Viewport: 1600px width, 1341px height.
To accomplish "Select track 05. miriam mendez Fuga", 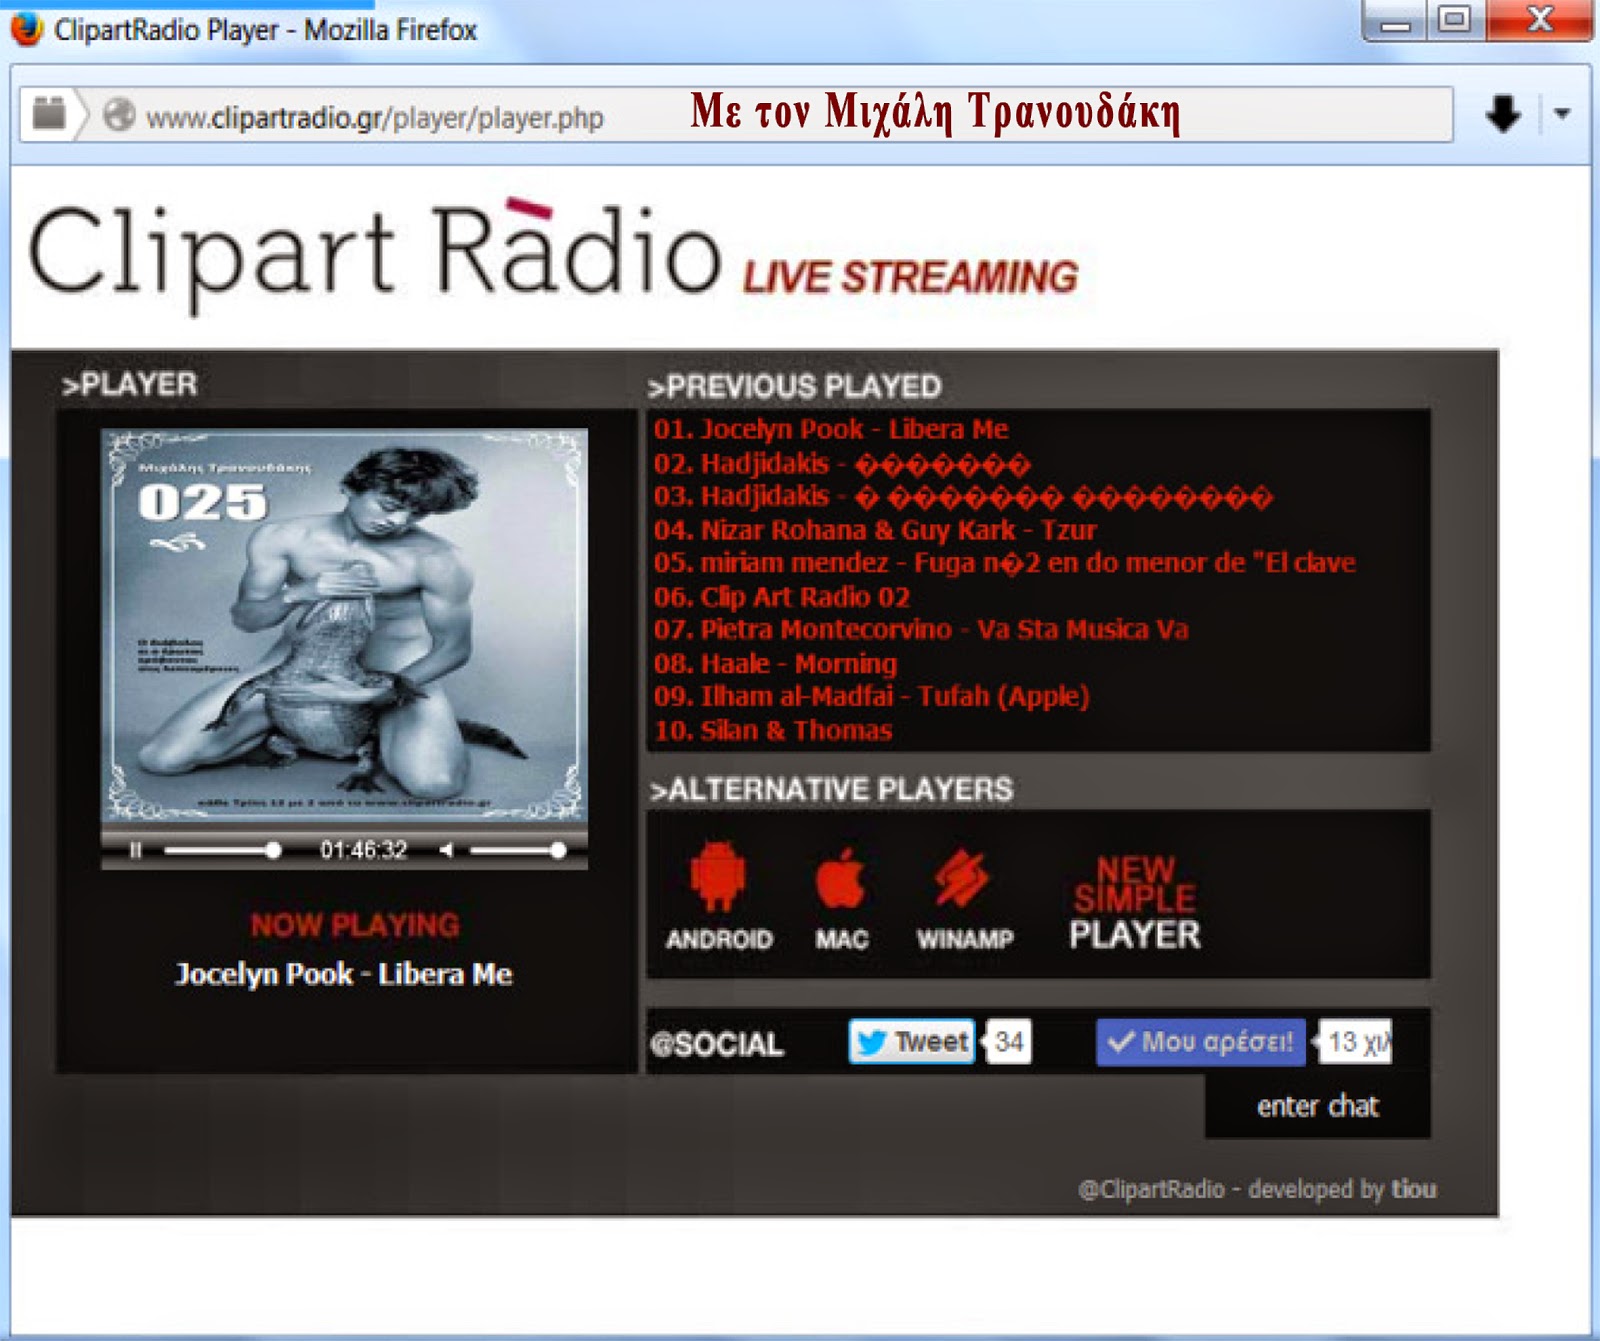I will coord(1004,563).
